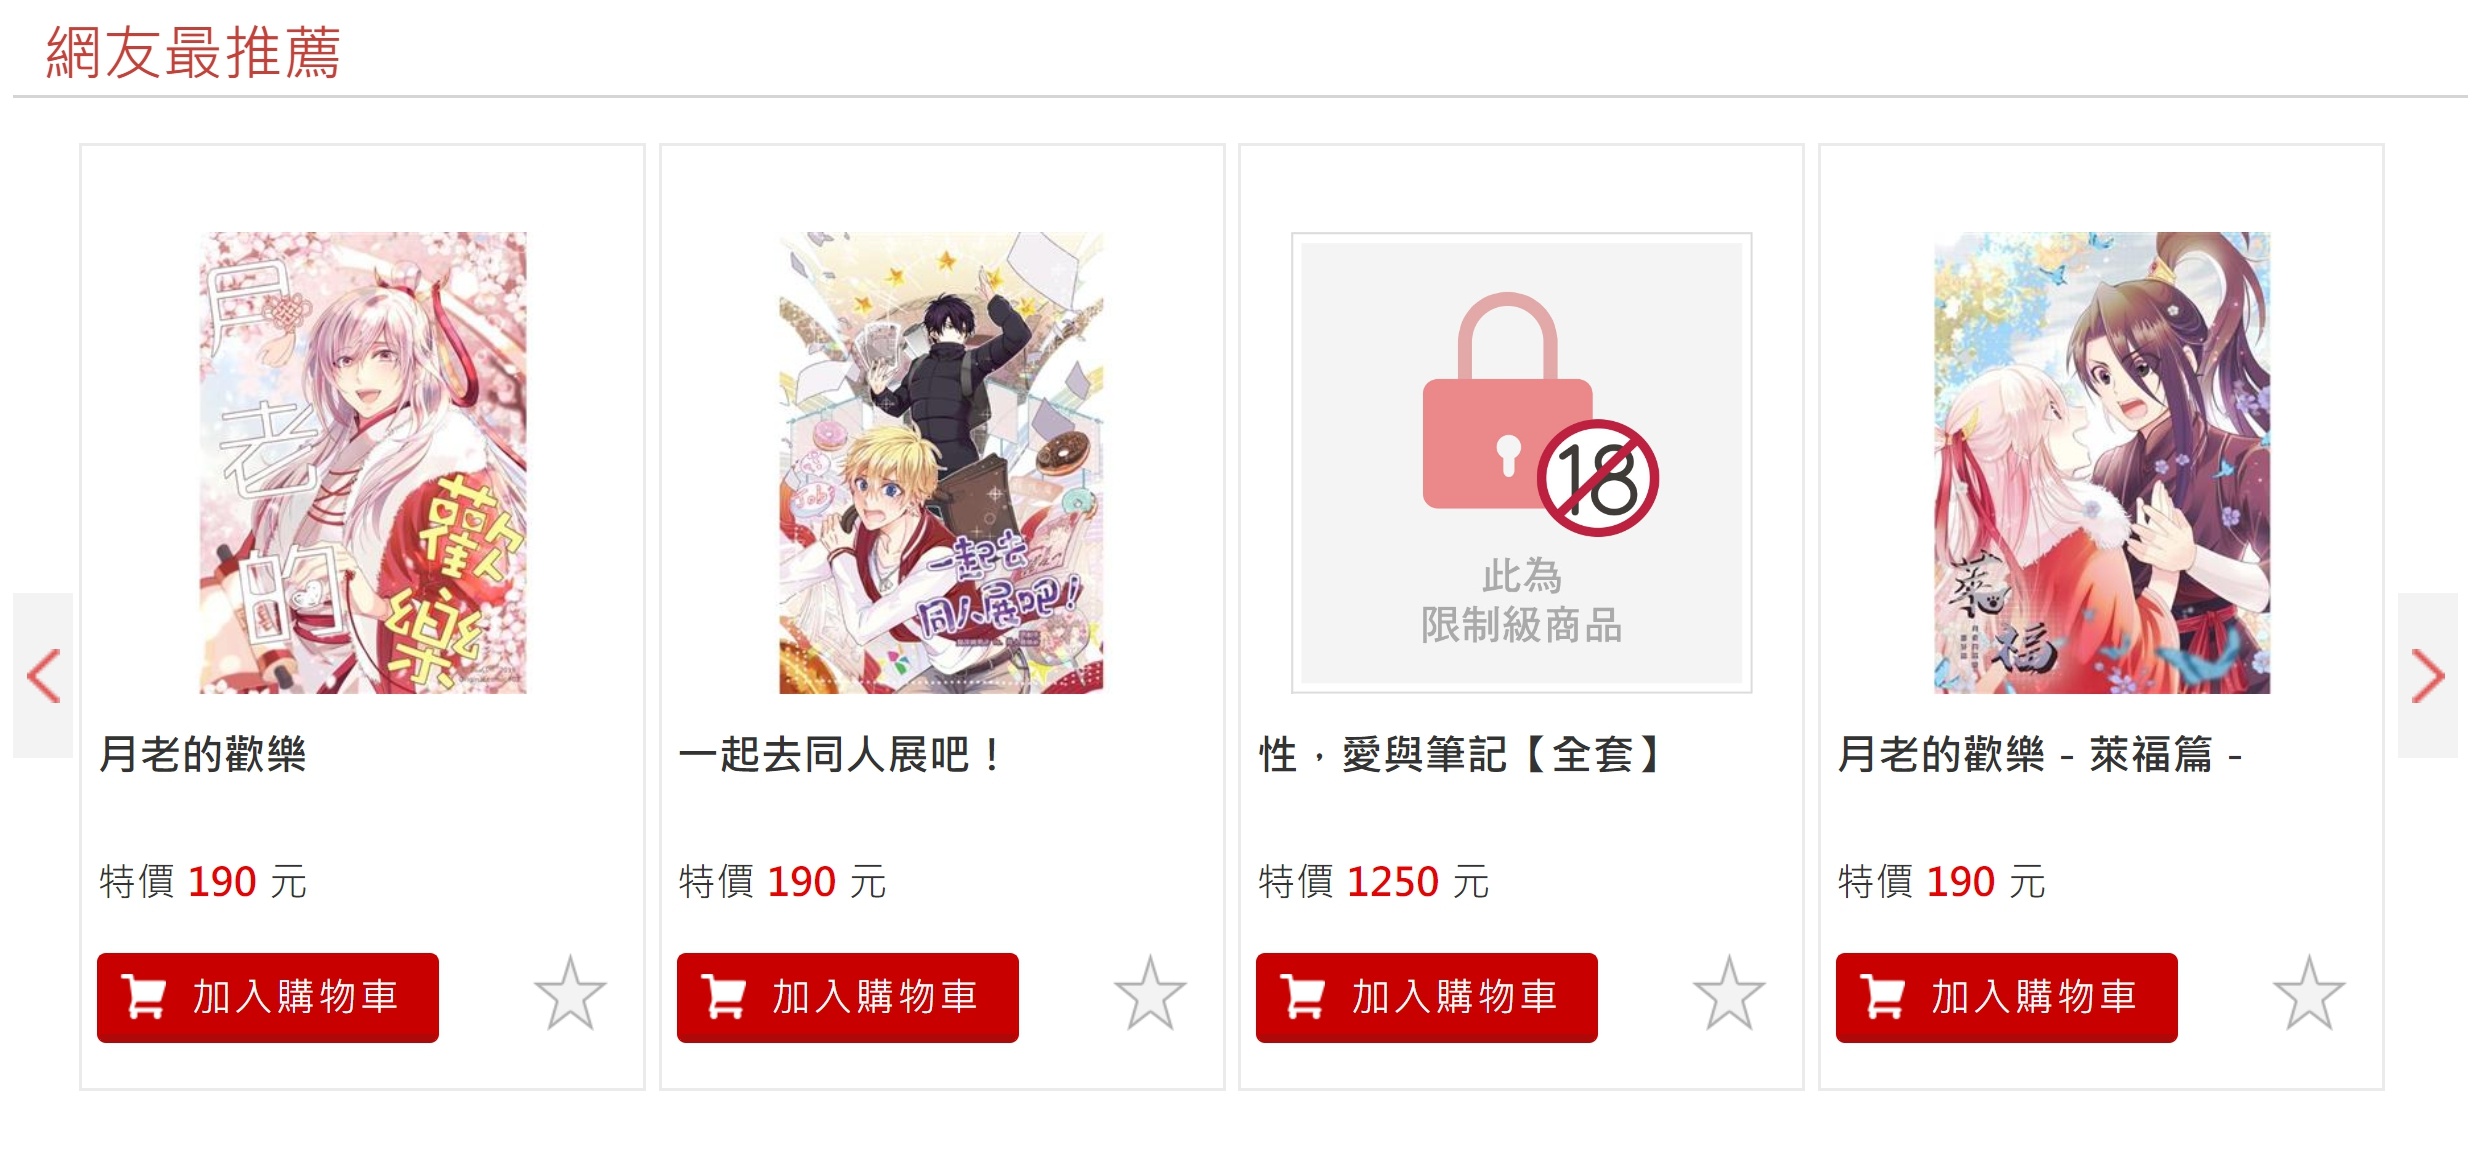Show next recommended items with right arrow
This screenshot has height=1164, width=2478.
[2428, 676]
